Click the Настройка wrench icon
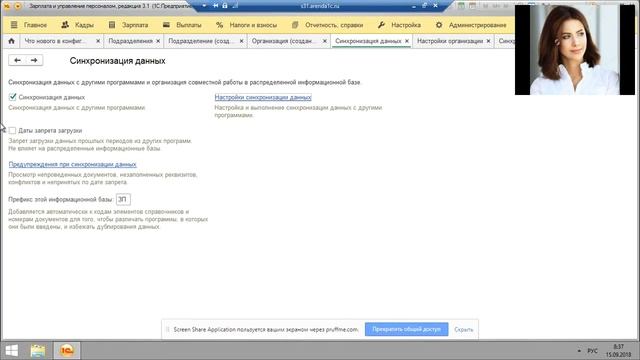 [381, 25]
